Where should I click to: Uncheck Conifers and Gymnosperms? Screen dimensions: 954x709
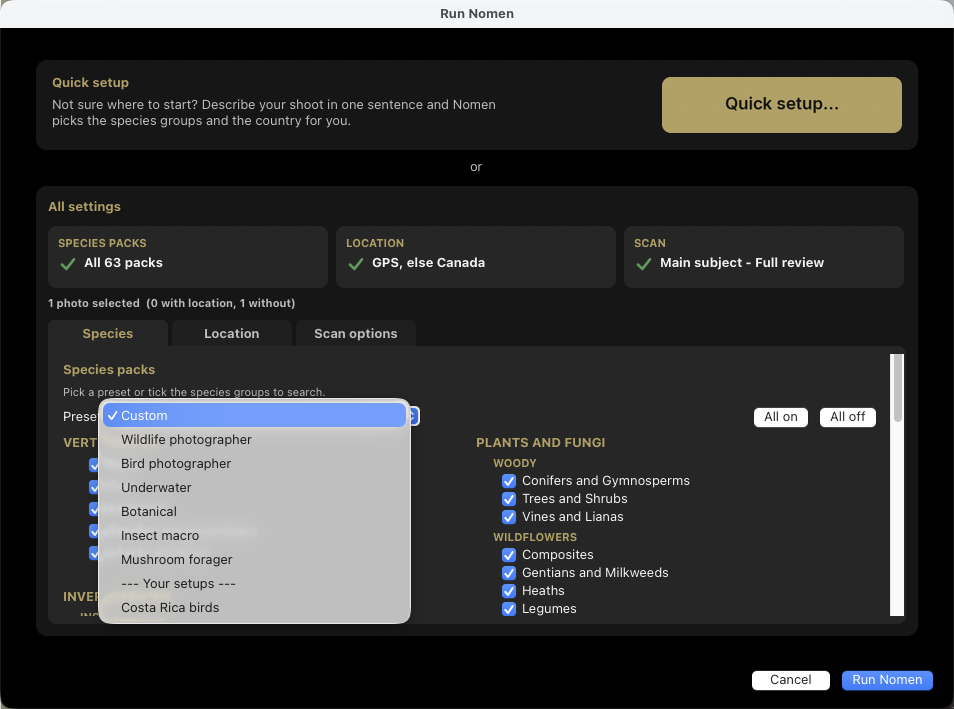[x=509, y=481]
